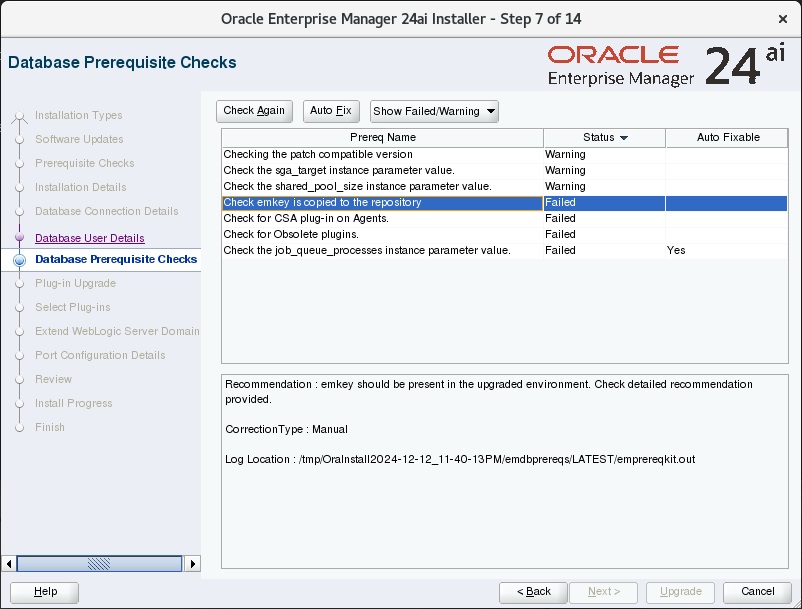This screenshot has height=609, width=802.
Task: Select 'Checking the patch compatible version' row
Action: tap(504, 154)
